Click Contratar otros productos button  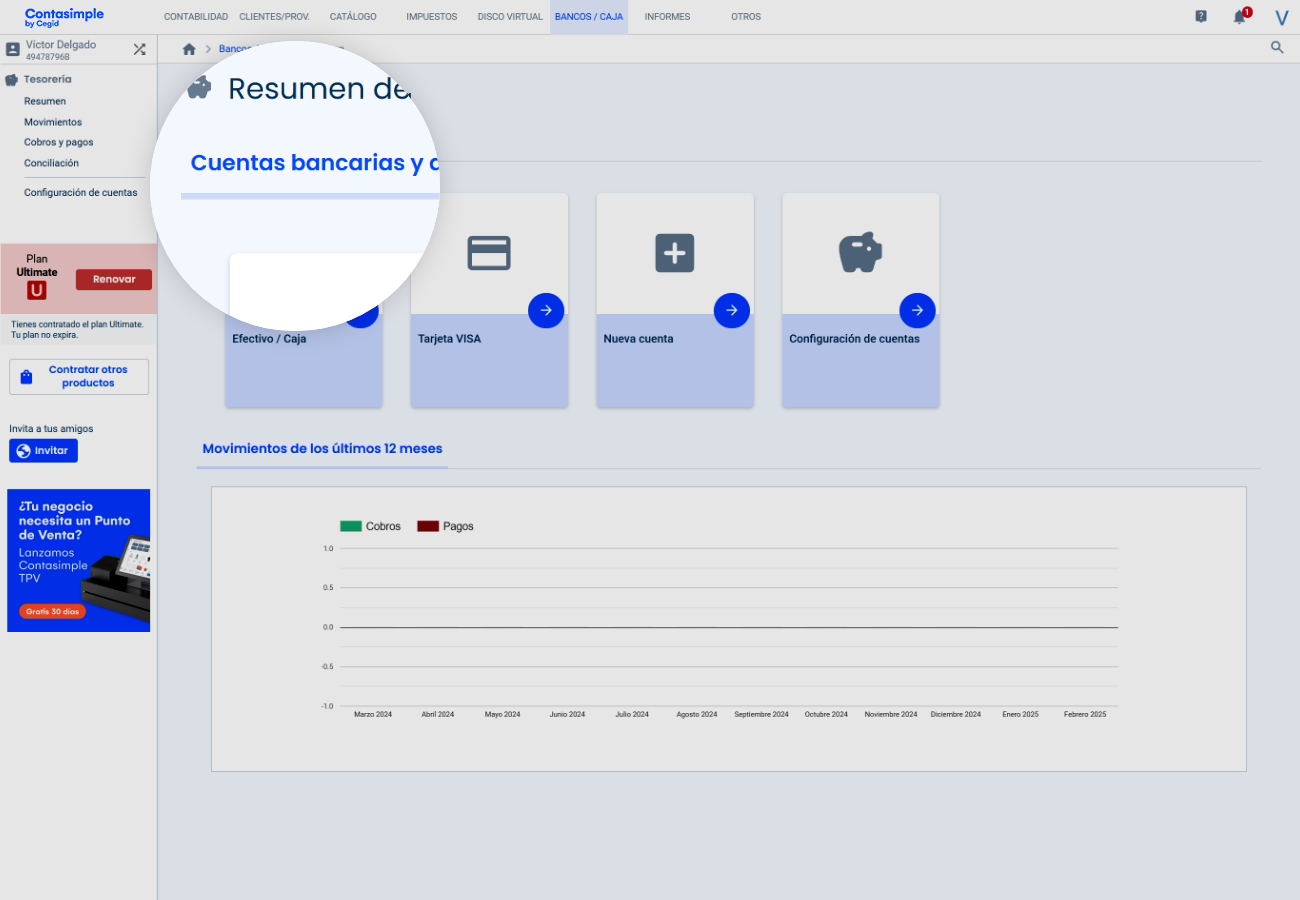pos(79,376)
